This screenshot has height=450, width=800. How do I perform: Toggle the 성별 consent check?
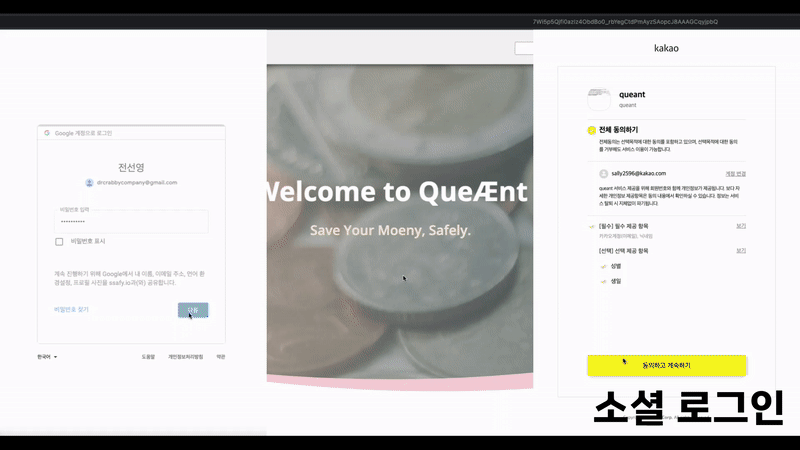pyautogui.click(x=604, y=266)
